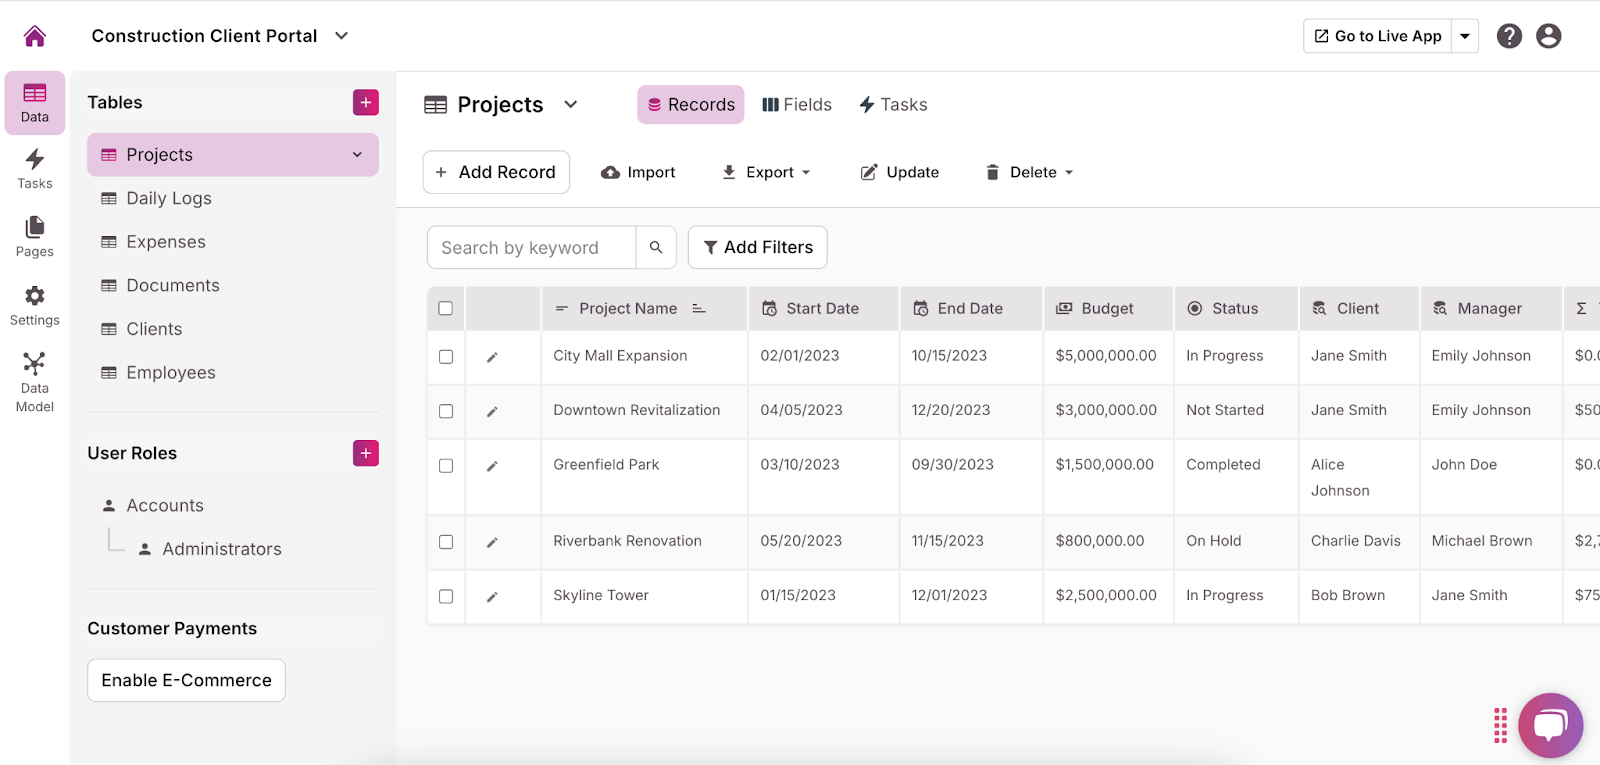
Task: Toggle the select-all checkbox in table header
Action: coord(446,309)
